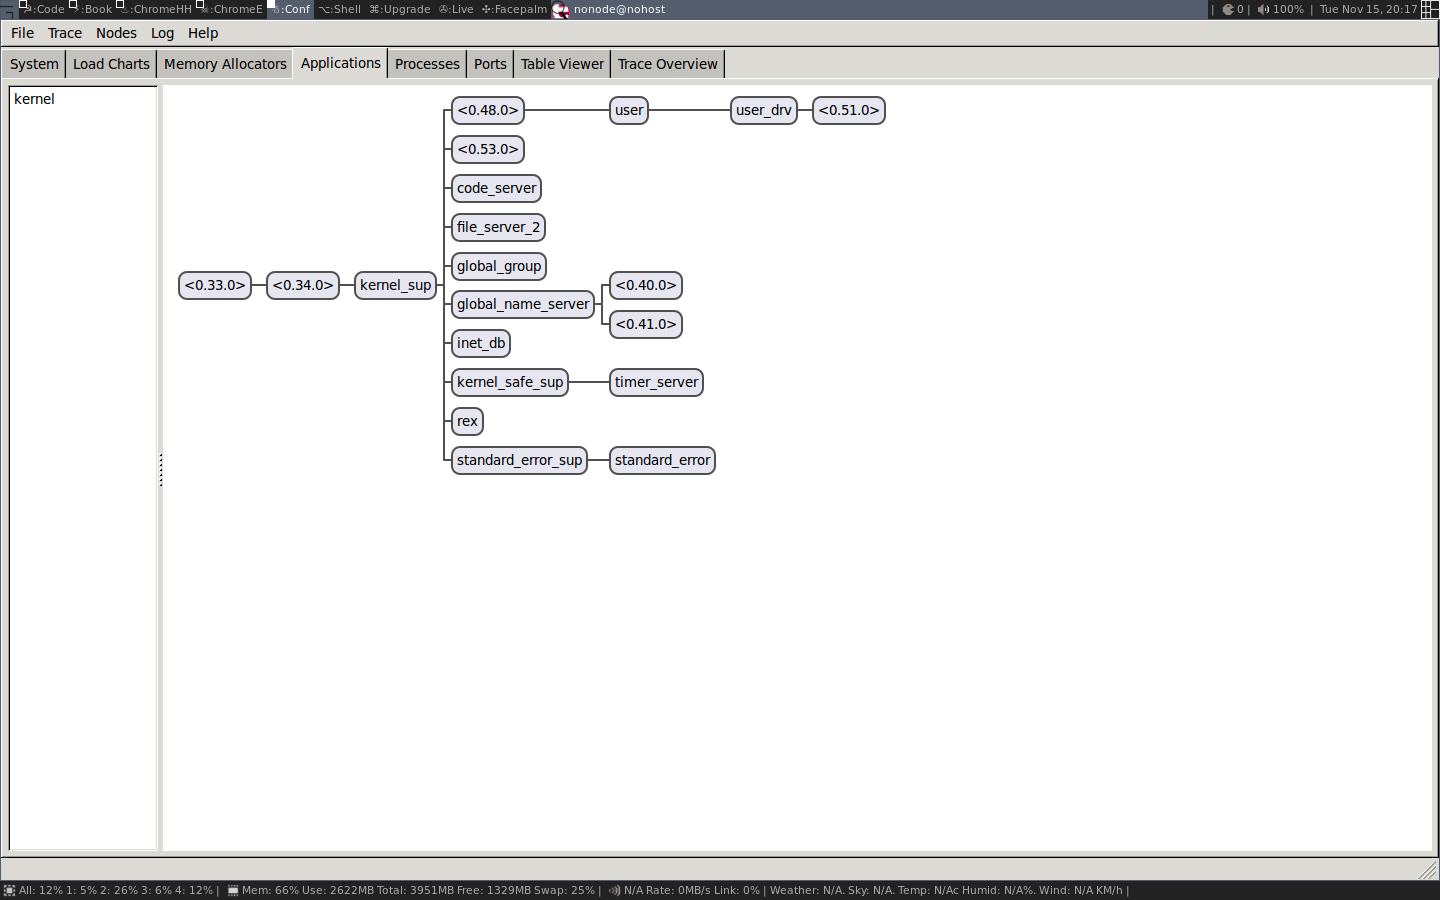The width and height of the screenshot is (1440, 900).
Task: Open the Memory Allocators tab
Action: 225,64
